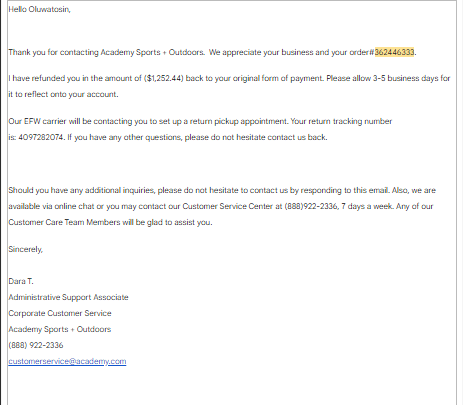
Task: Click the sender name "Dara T."
Action: [x=21, y=281]
